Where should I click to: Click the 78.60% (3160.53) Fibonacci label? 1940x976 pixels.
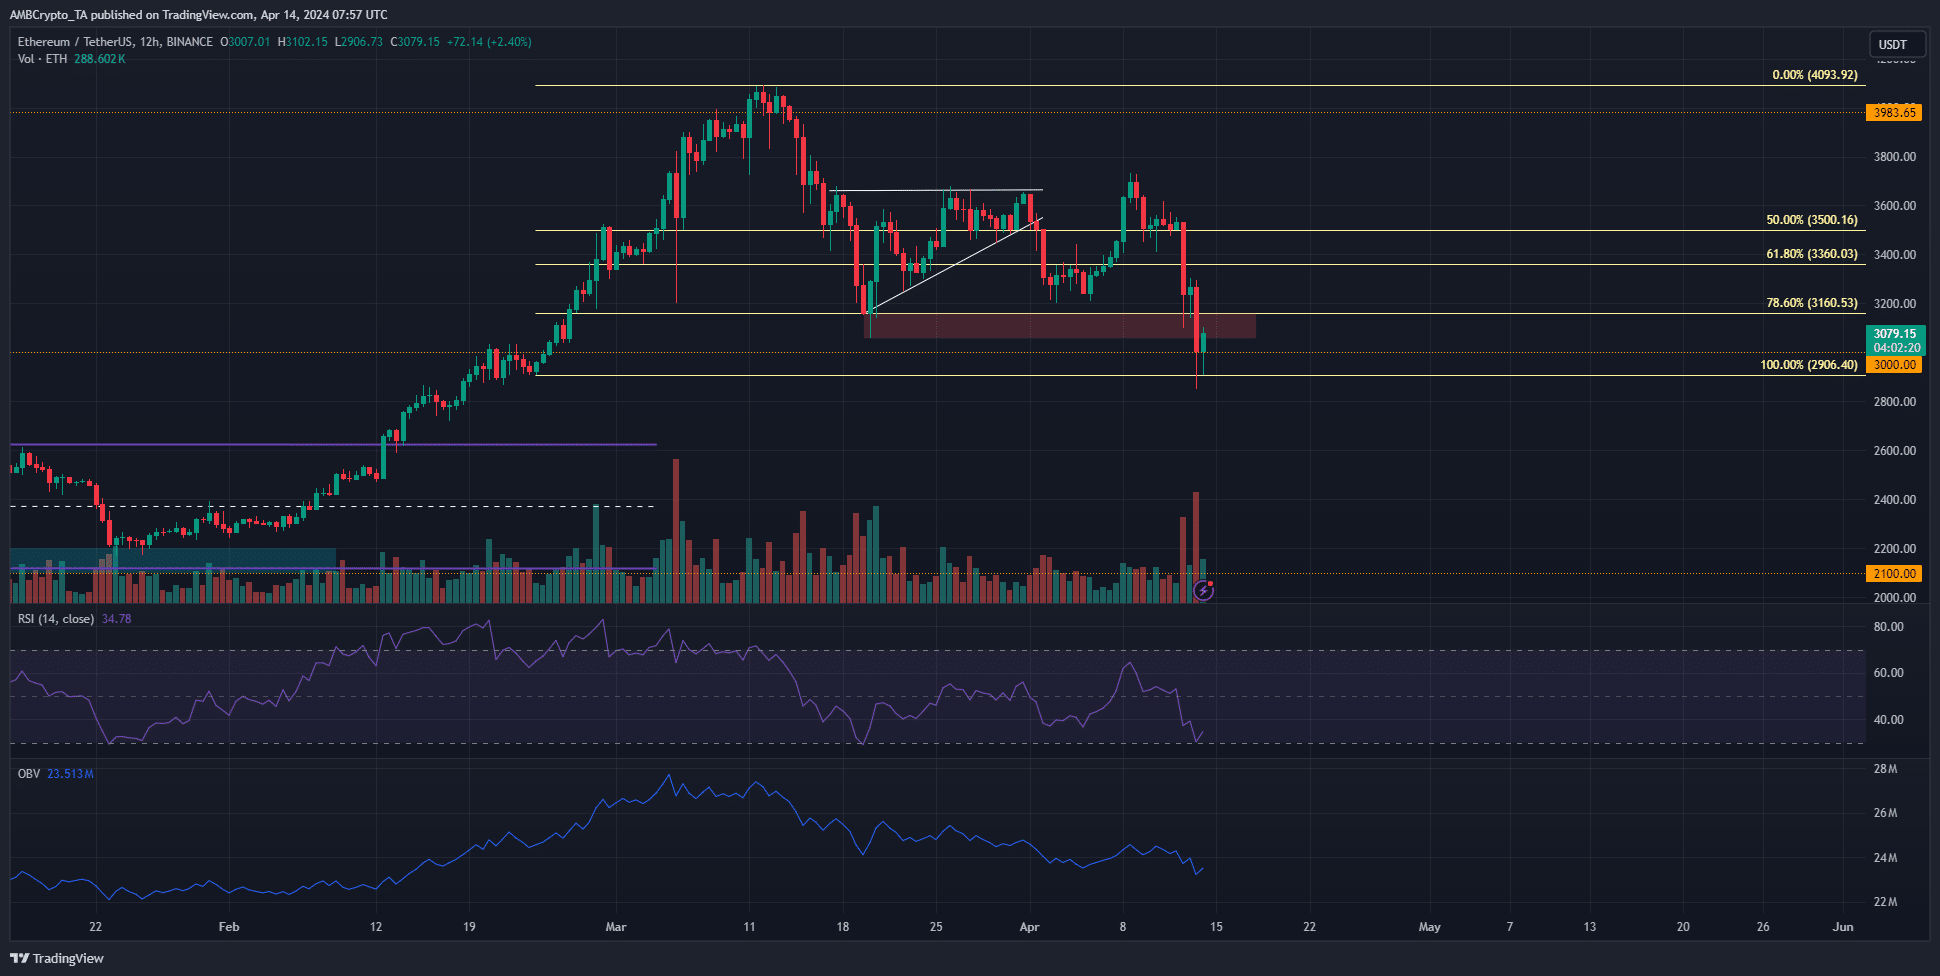point(1811,303)
